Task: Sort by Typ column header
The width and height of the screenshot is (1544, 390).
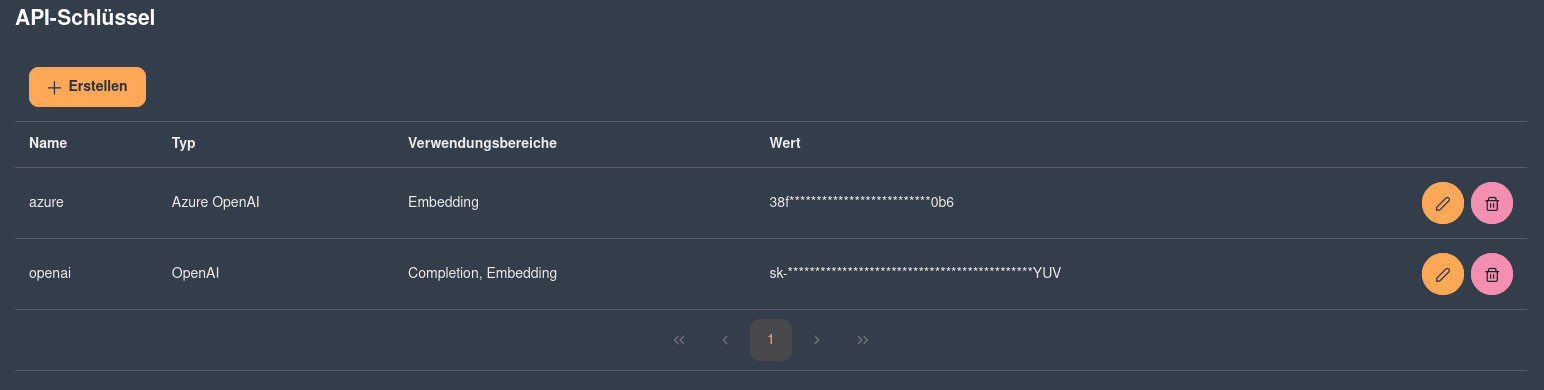Action: tap(183, 143)
